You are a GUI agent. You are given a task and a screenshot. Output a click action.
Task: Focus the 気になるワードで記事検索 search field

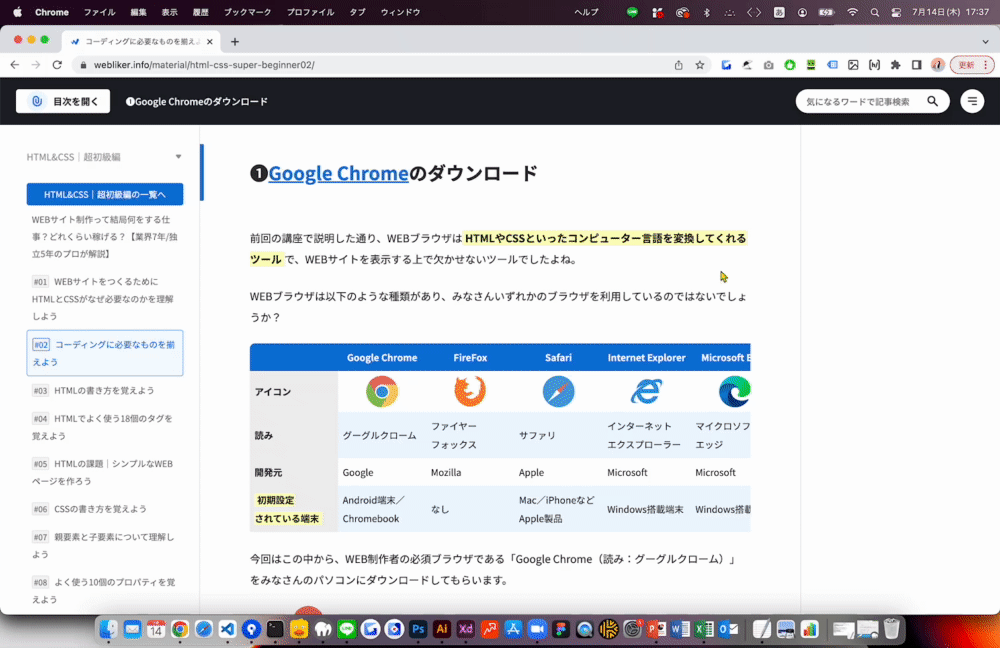[858, 101]
